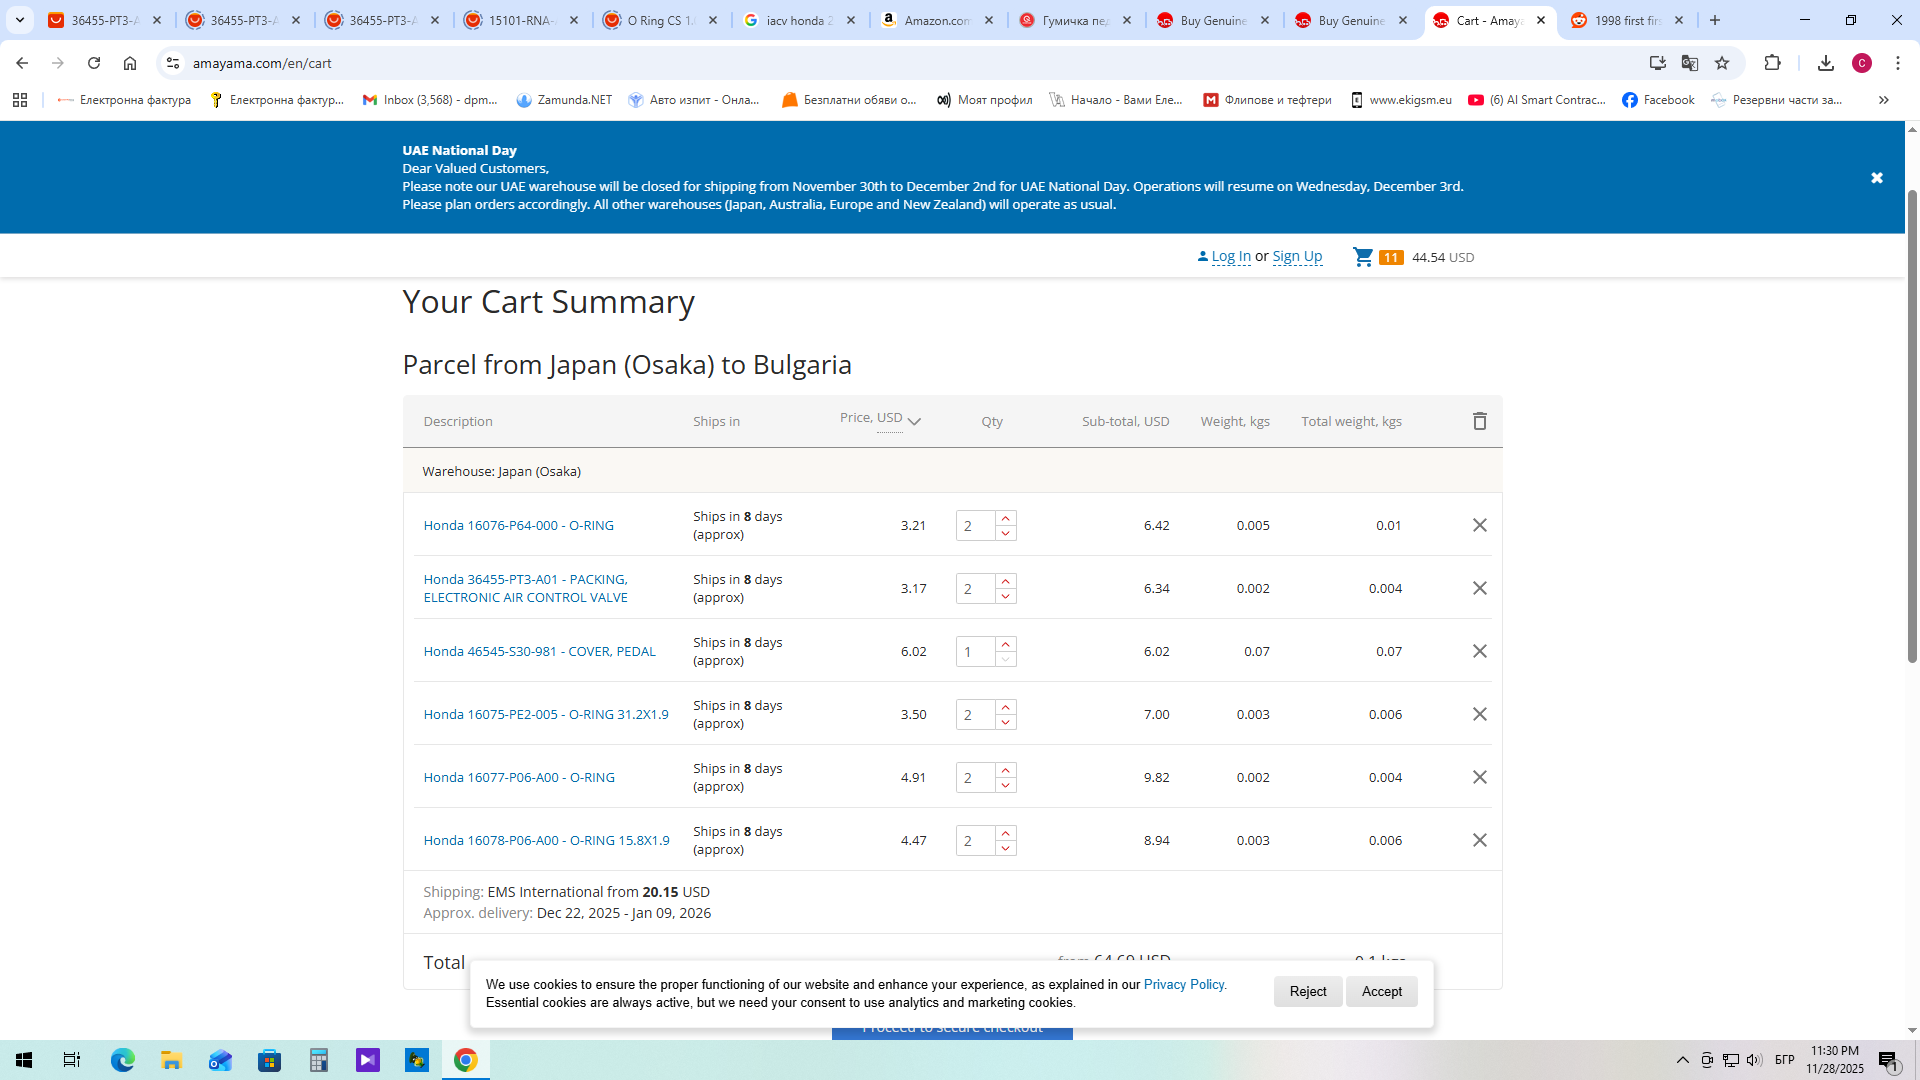Image resolution: width=1920 pixels, height=1080 pixels.
Task: Open Chrome downloads icon
Action: point(1825,63)
